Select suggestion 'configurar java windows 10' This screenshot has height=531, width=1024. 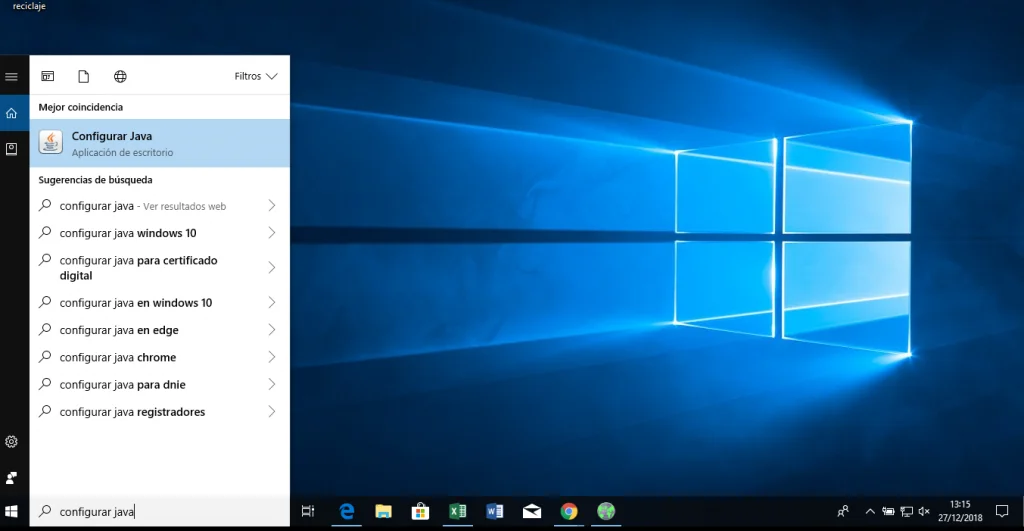159,233
